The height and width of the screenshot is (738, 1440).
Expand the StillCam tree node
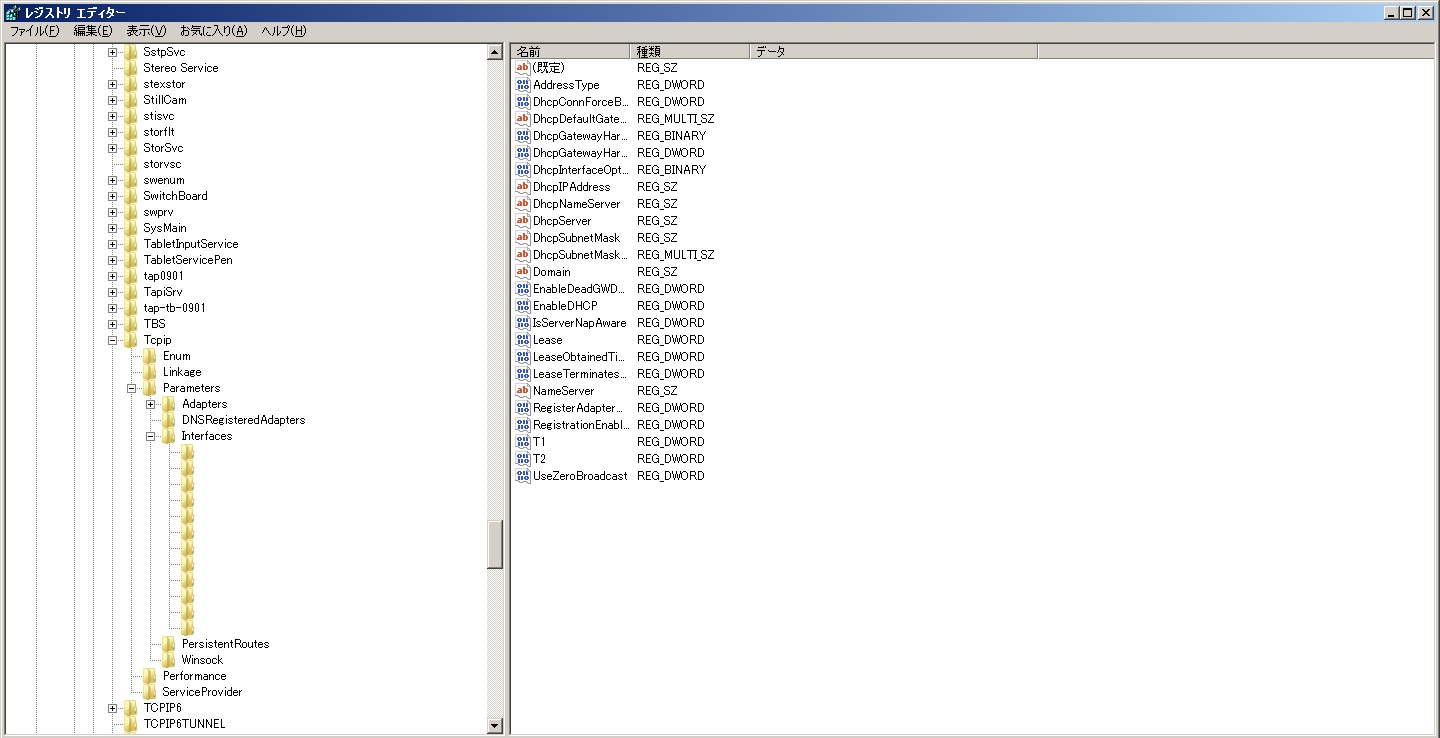click(113, 100)
